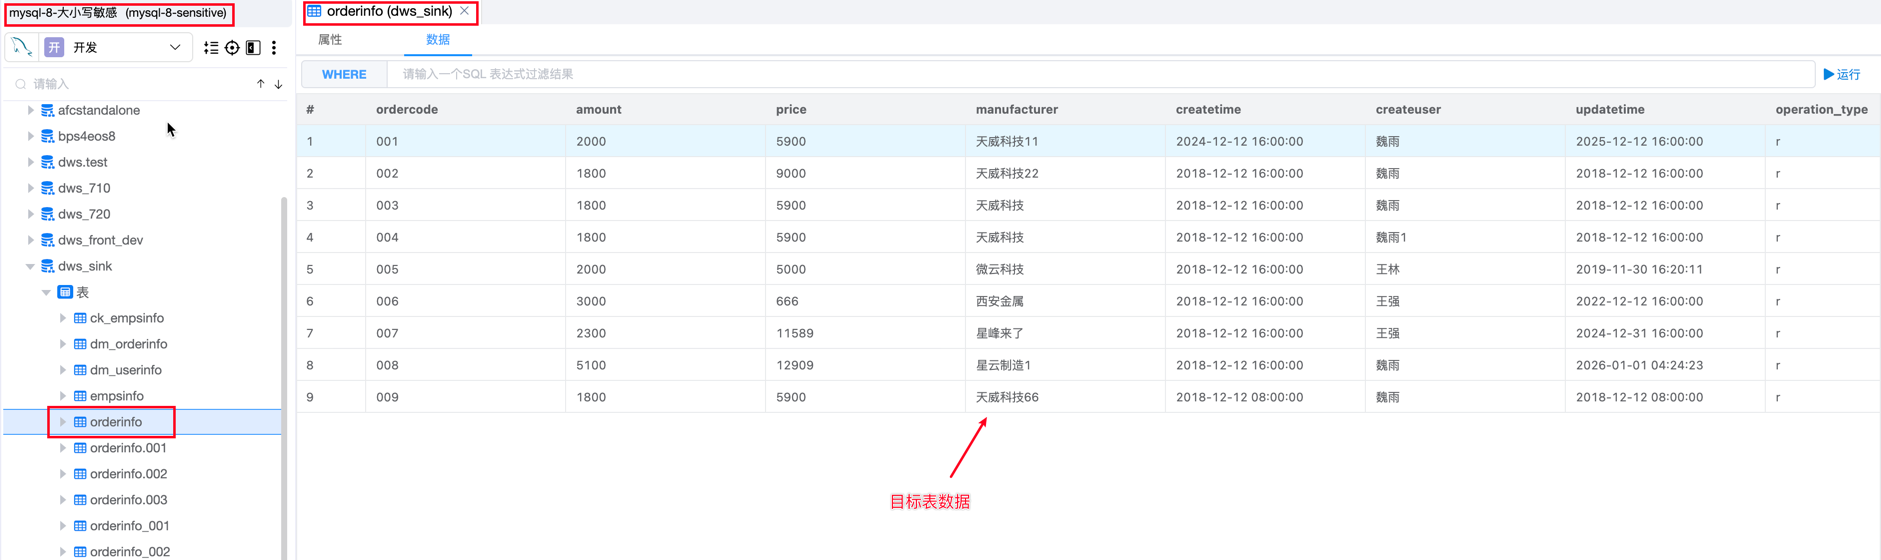This screenshot has width=1881, height=560.
Task: Switch to the 属性 tab
Action: (x=330, y=40)
